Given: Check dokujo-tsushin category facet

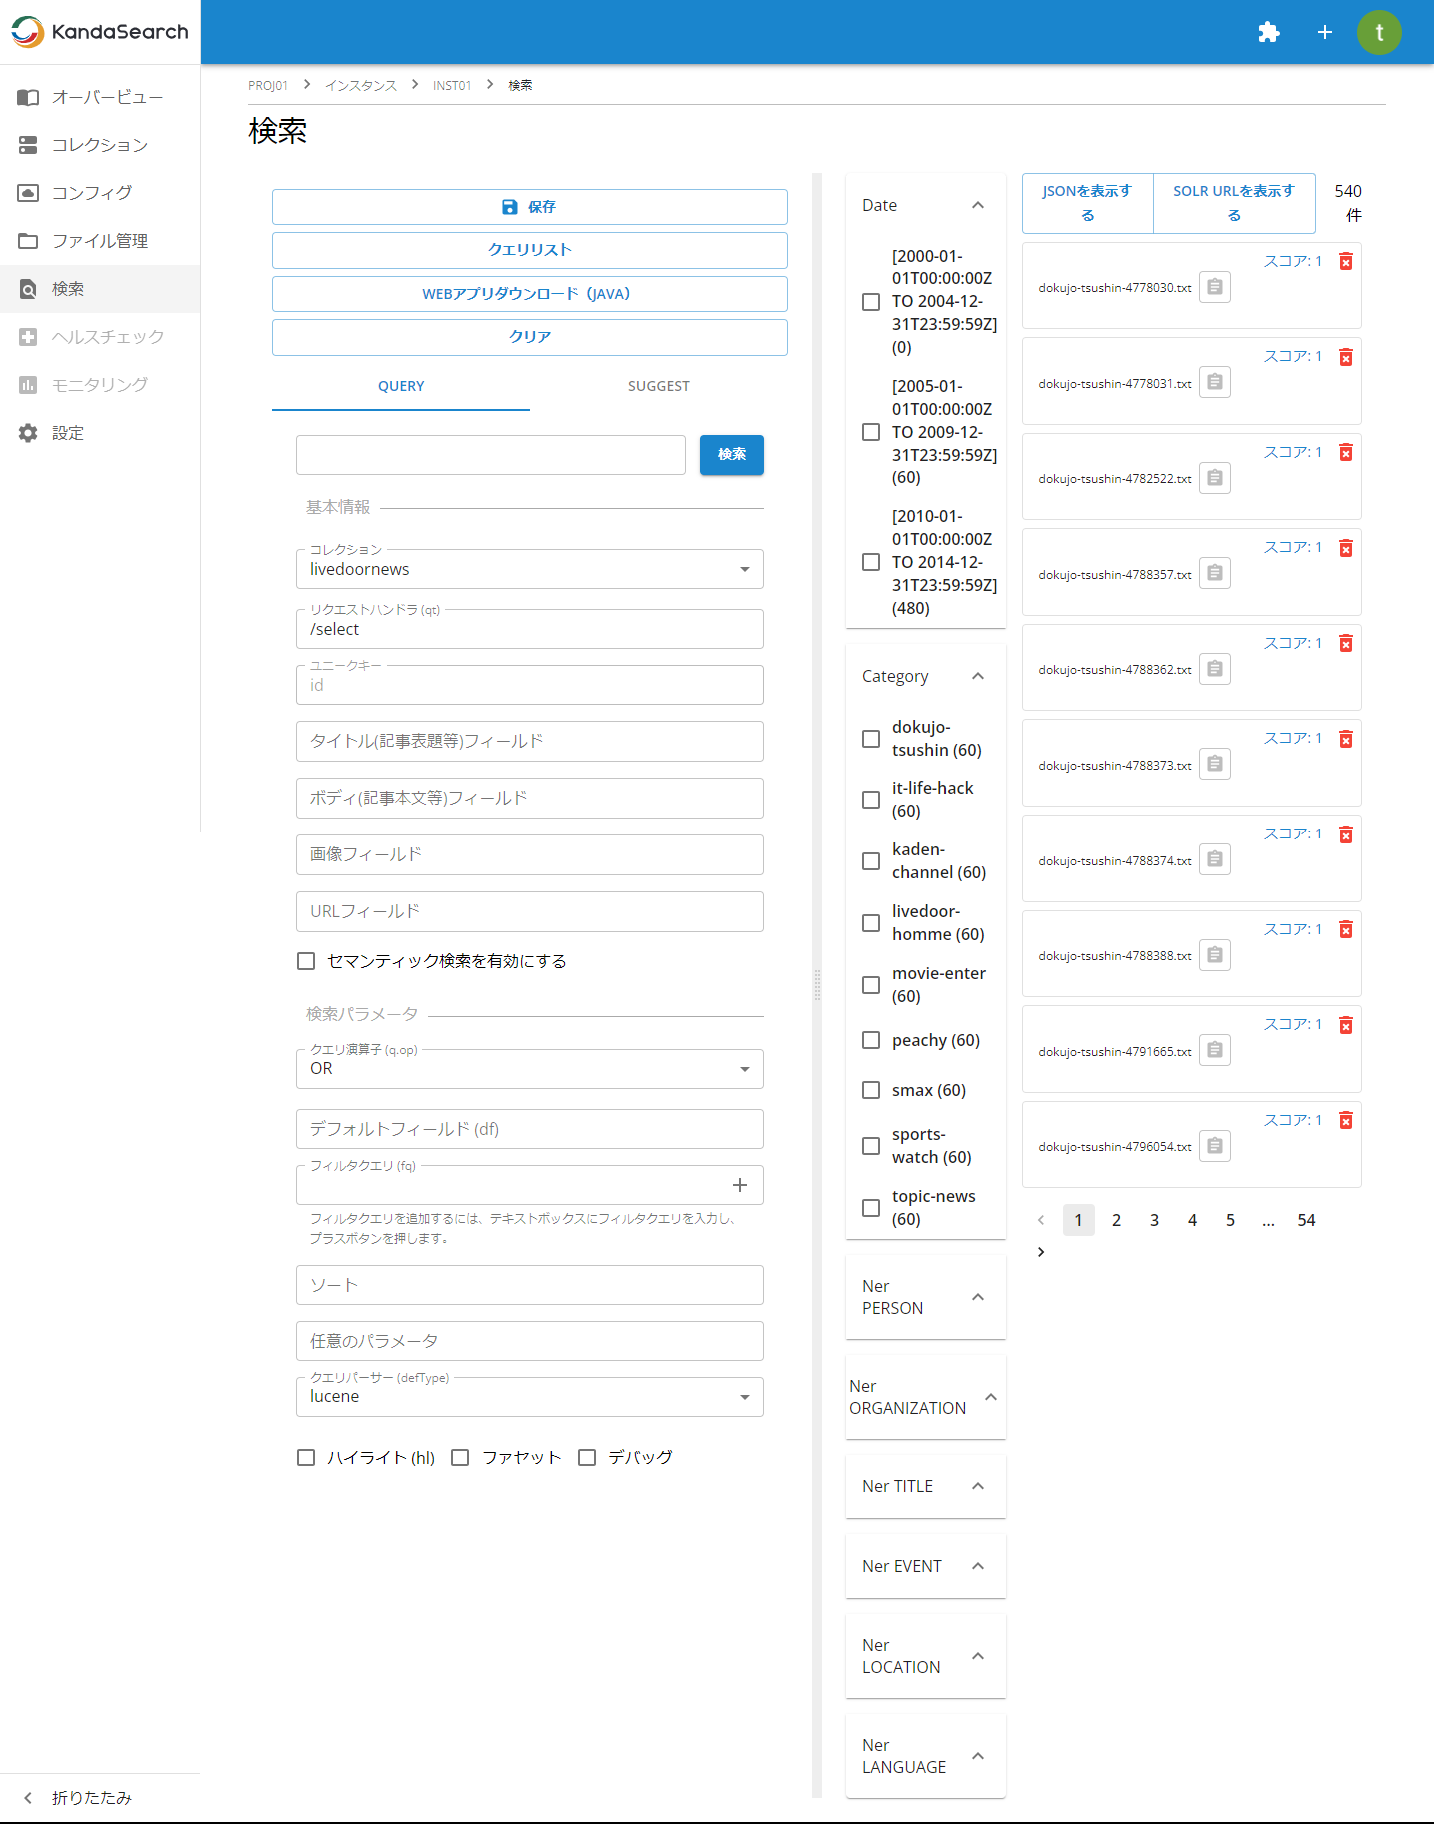Looking at the screenshot, I should click(871, 739).
